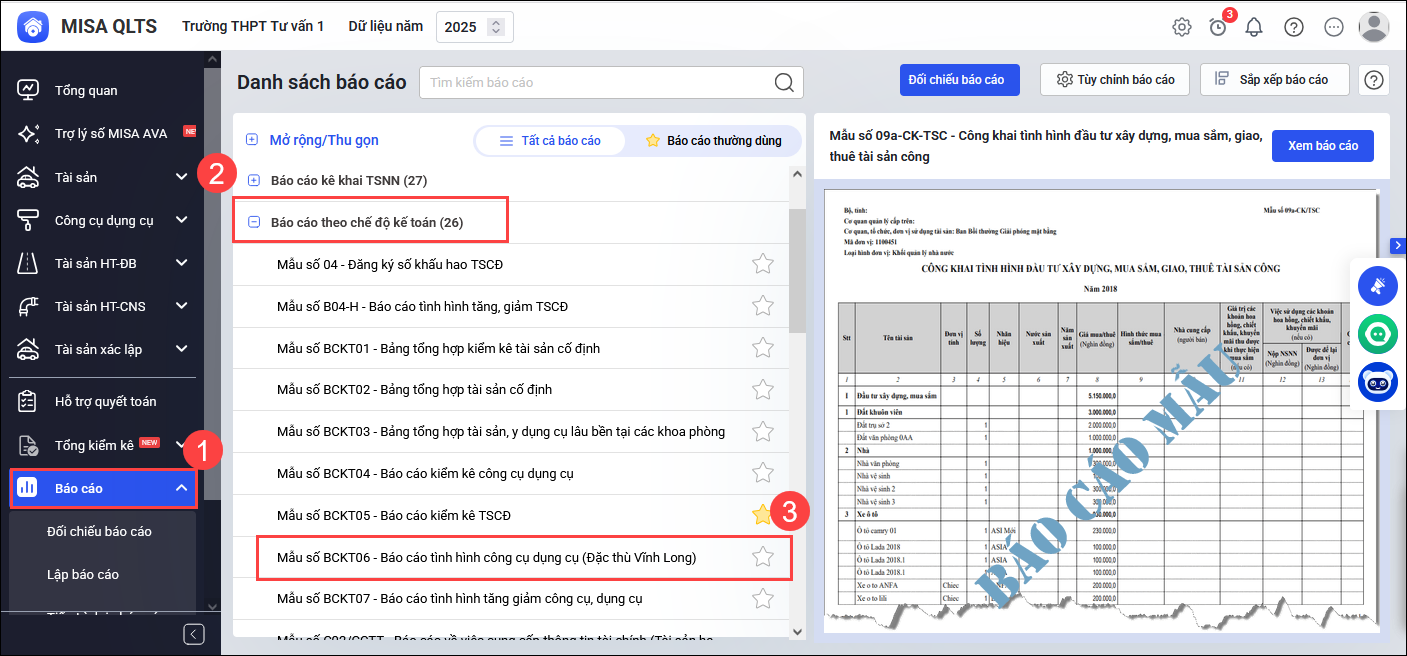Switch to Báo cáo thường dùng tab
This screenshot has height=656, width=1407.
[x=713, y=141]
